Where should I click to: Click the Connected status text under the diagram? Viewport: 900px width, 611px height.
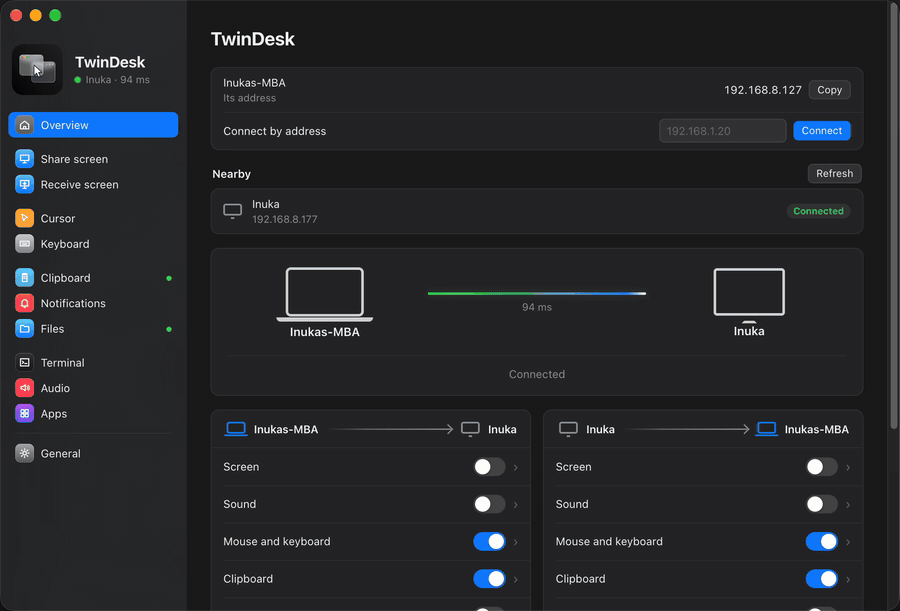537,374
